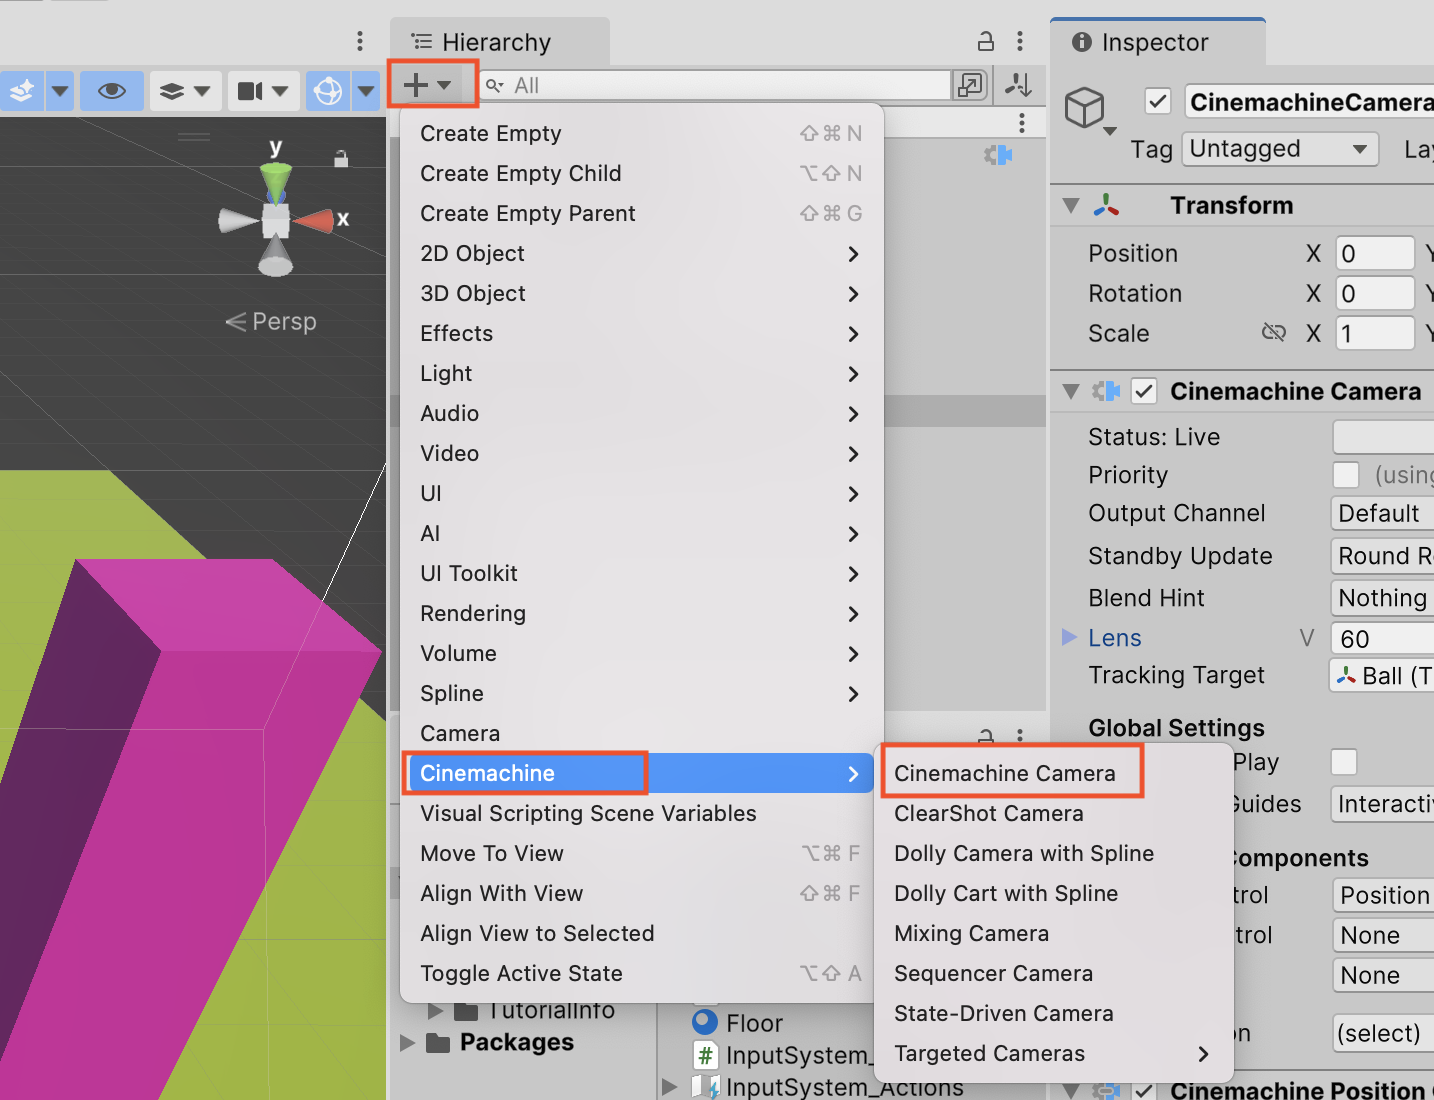Click the lock icon on the Hierarchy panel
The image size is (1434, 1100).
[985, 40]
